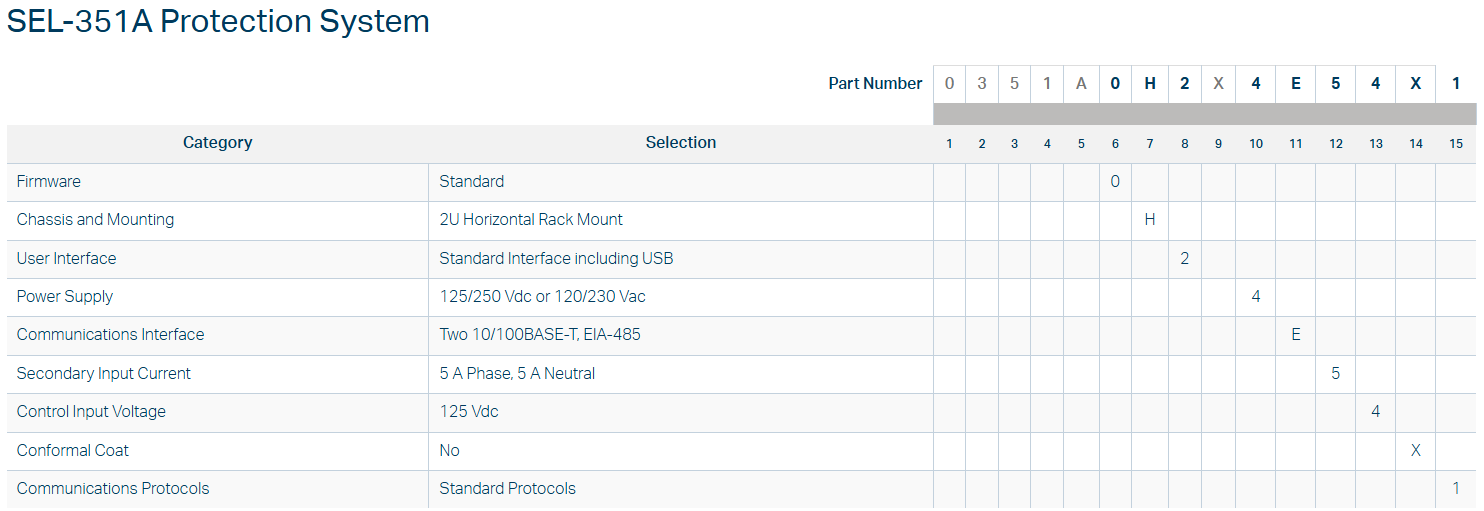This screenshot has width=1484, height=511.
Task: Click 'Standard Interface including USB' selection
Action: tap(556, 258)
